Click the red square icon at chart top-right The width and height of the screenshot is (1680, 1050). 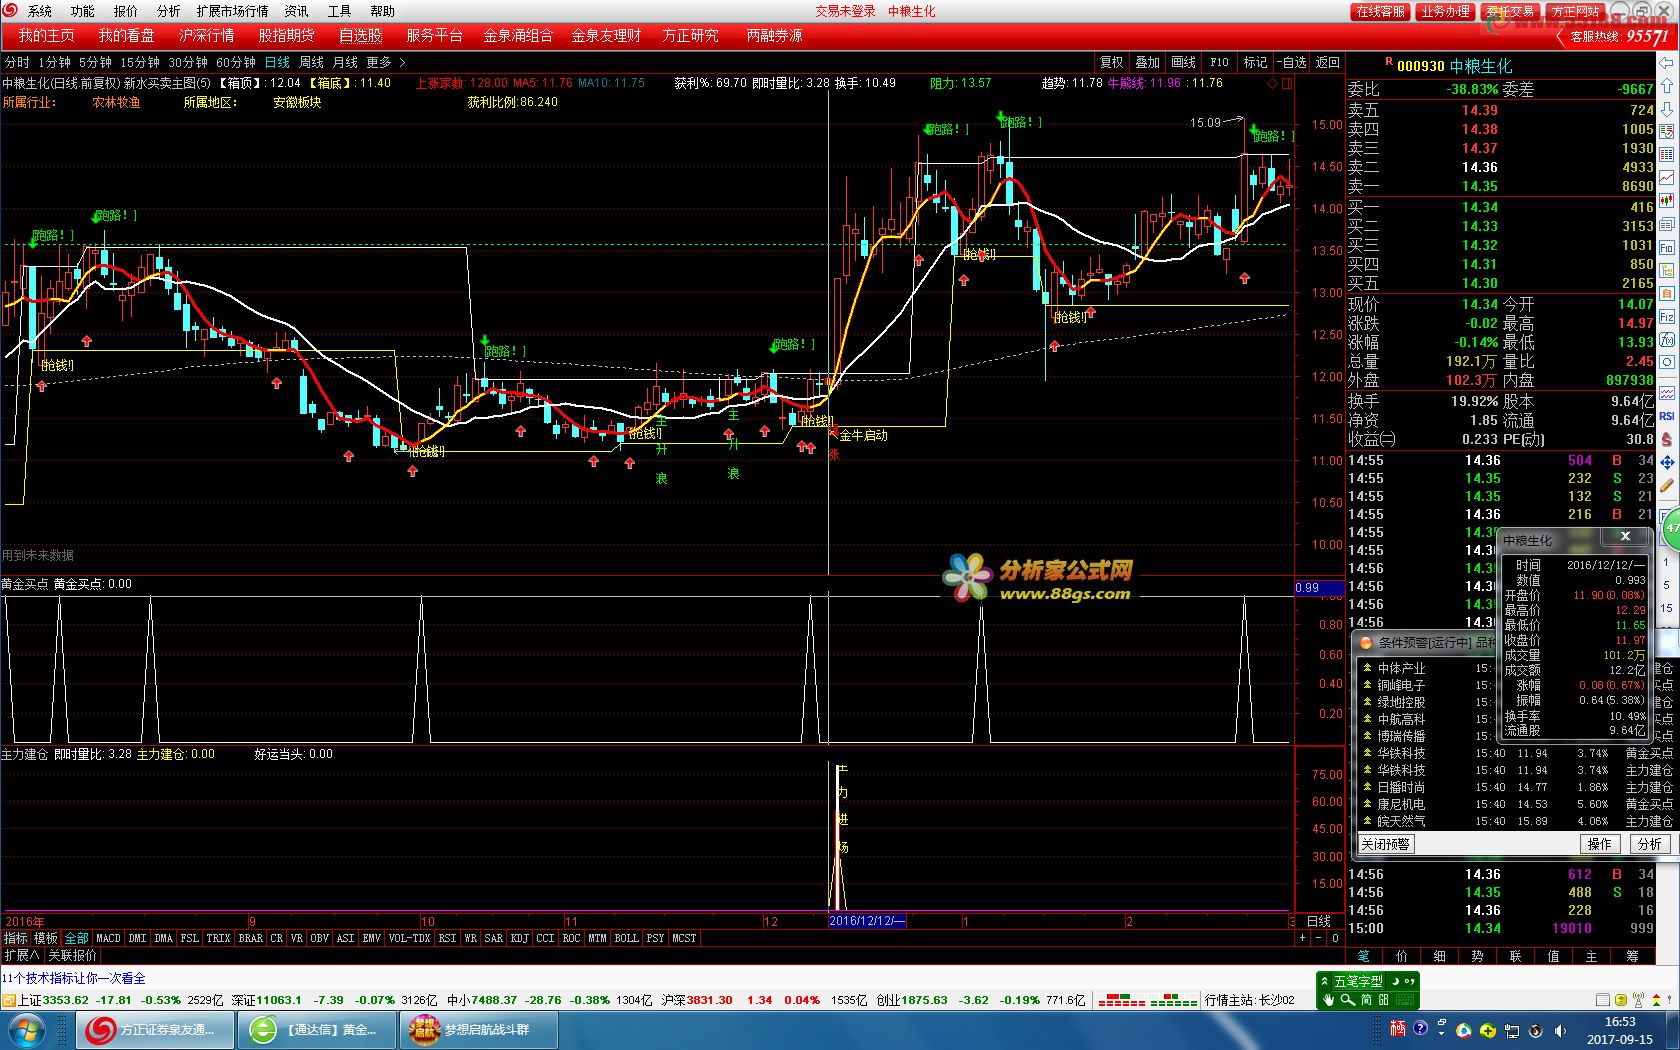pyautogui.click(x=1287, y=83)
